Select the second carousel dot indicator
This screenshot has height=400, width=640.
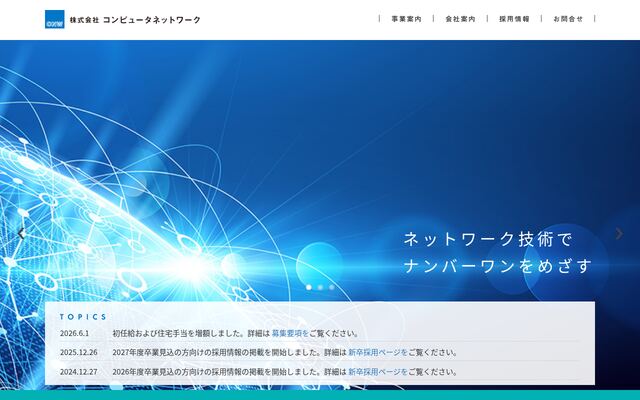point(320,287)
